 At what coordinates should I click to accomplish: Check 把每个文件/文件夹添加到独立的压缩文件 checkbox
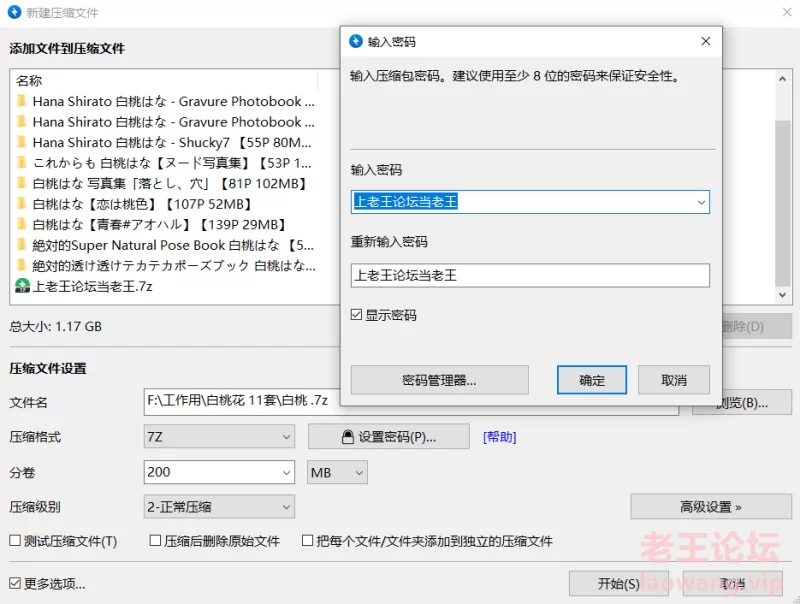click(307, 540)
